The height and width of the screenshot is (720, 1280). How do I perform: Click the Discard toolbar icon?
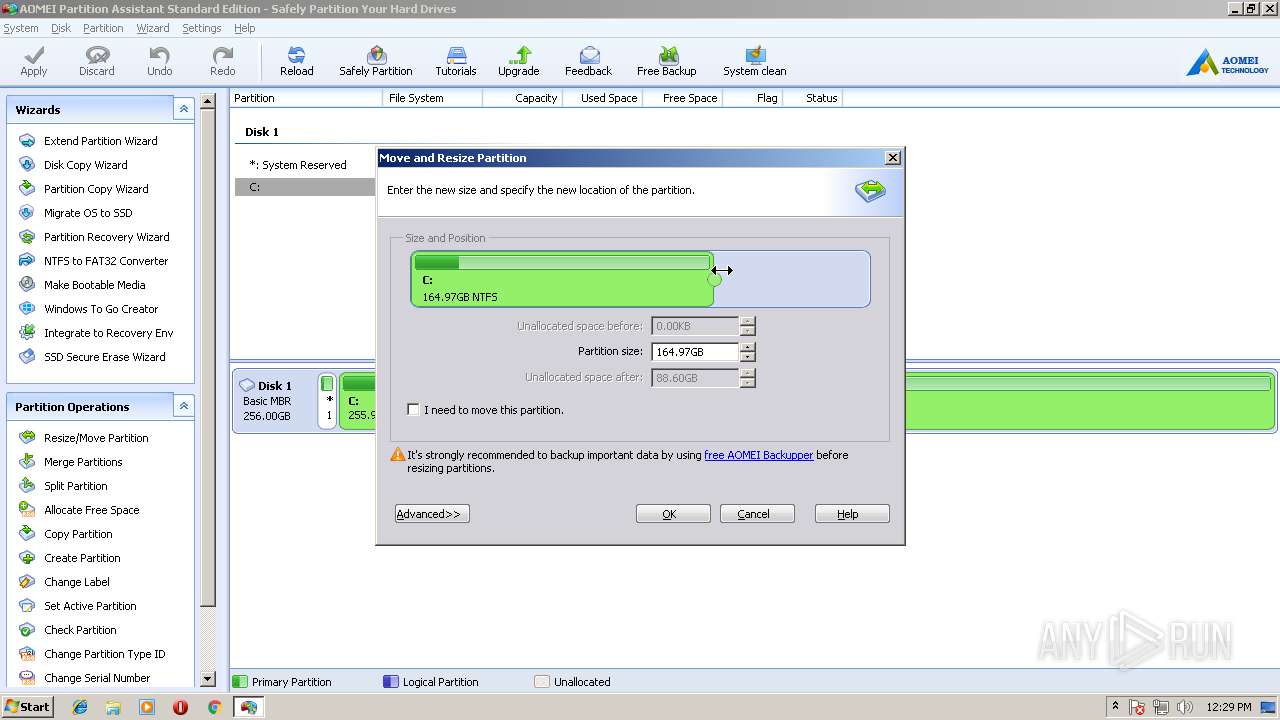click(97, 61)
